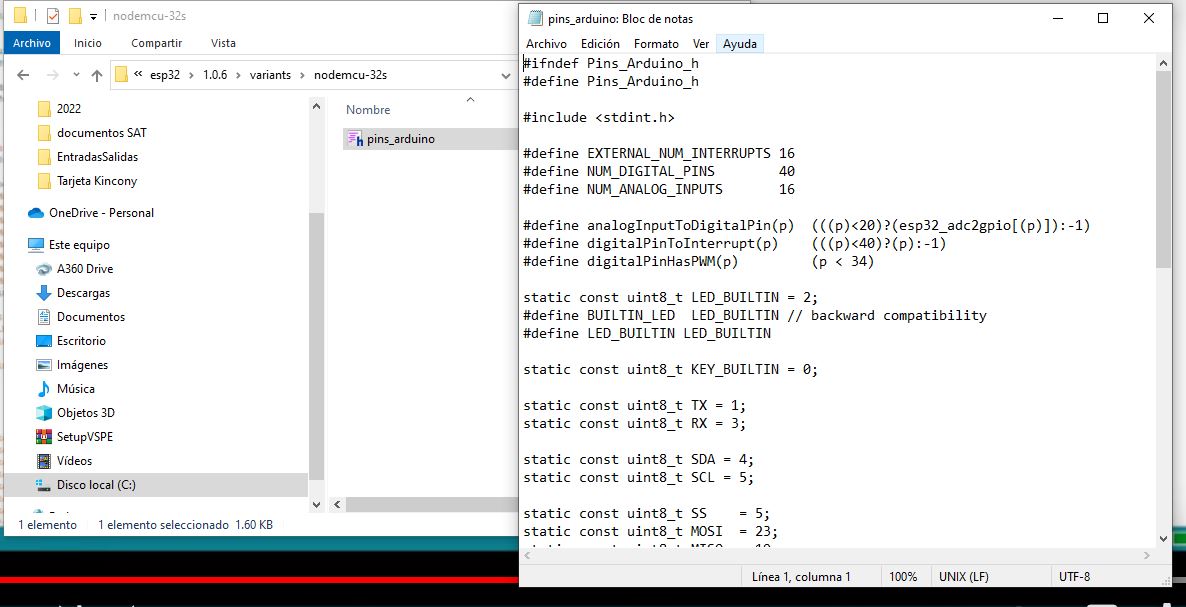Open the Descargas folder
The height and width of the screenshot is (607, 1186).
pos(83,293)
